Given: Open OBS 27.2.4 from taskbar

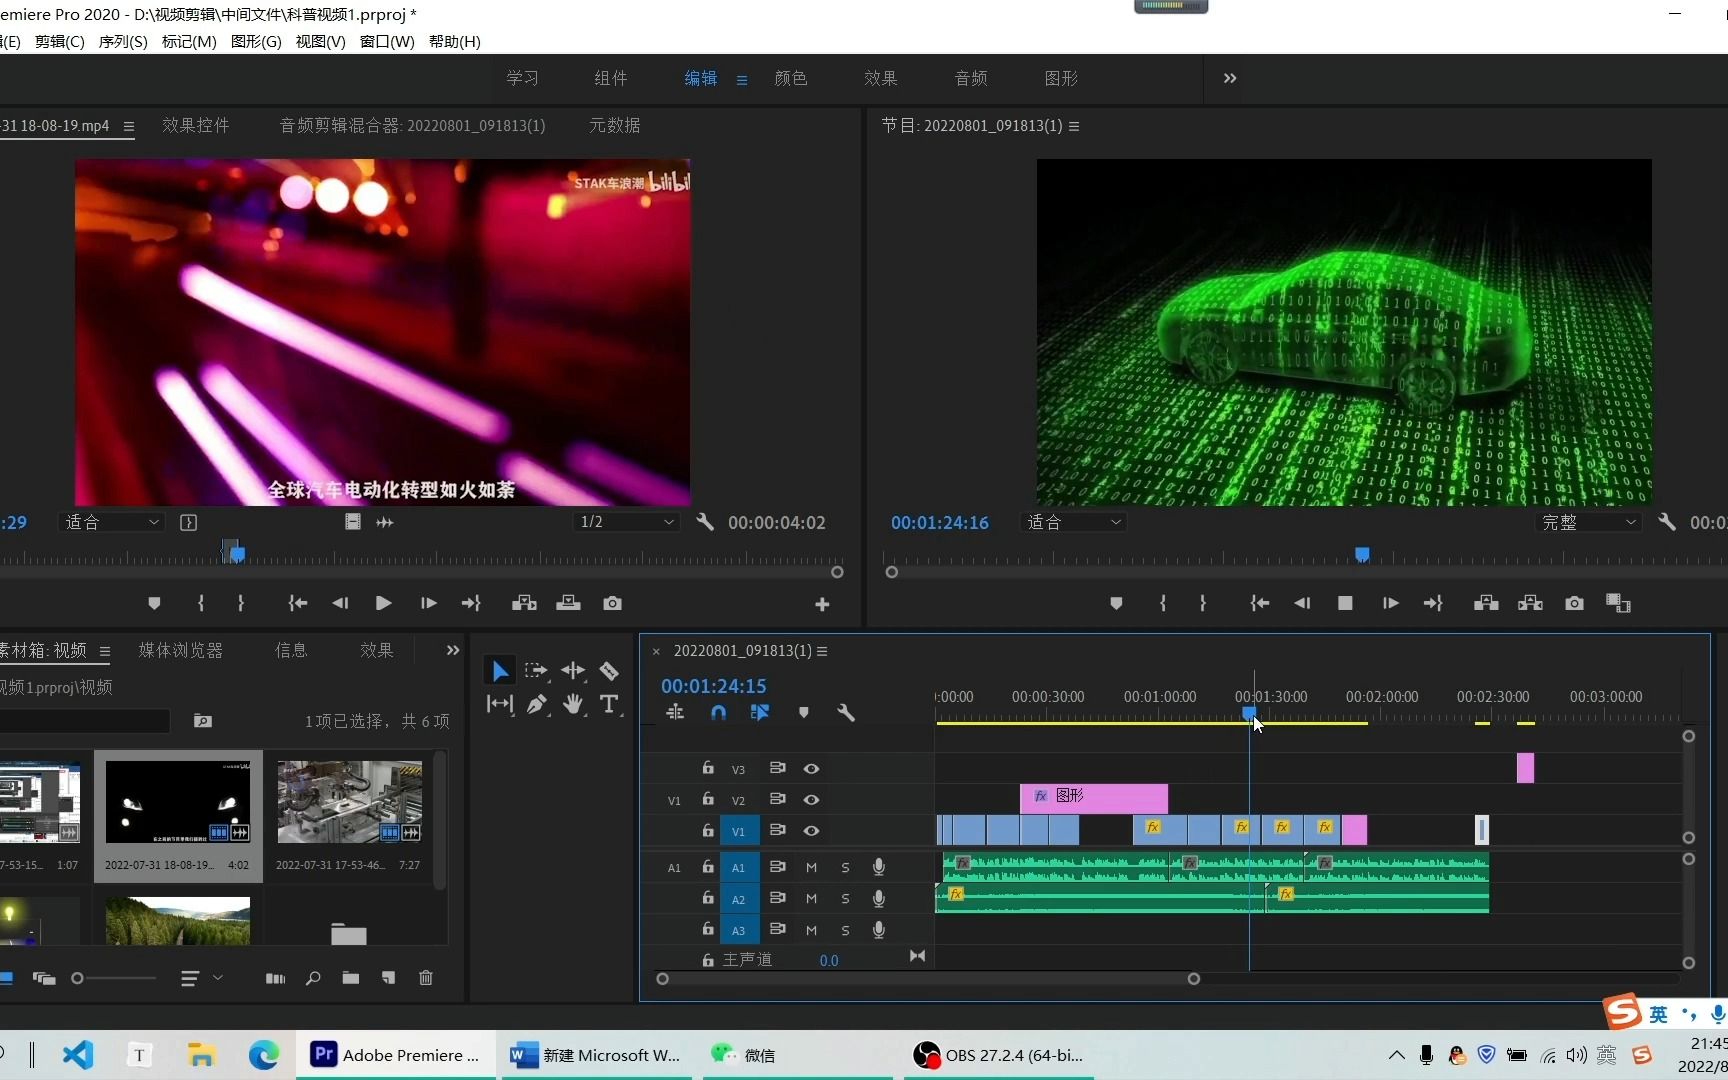Looking at the screenshot, I should (998, 1055).
